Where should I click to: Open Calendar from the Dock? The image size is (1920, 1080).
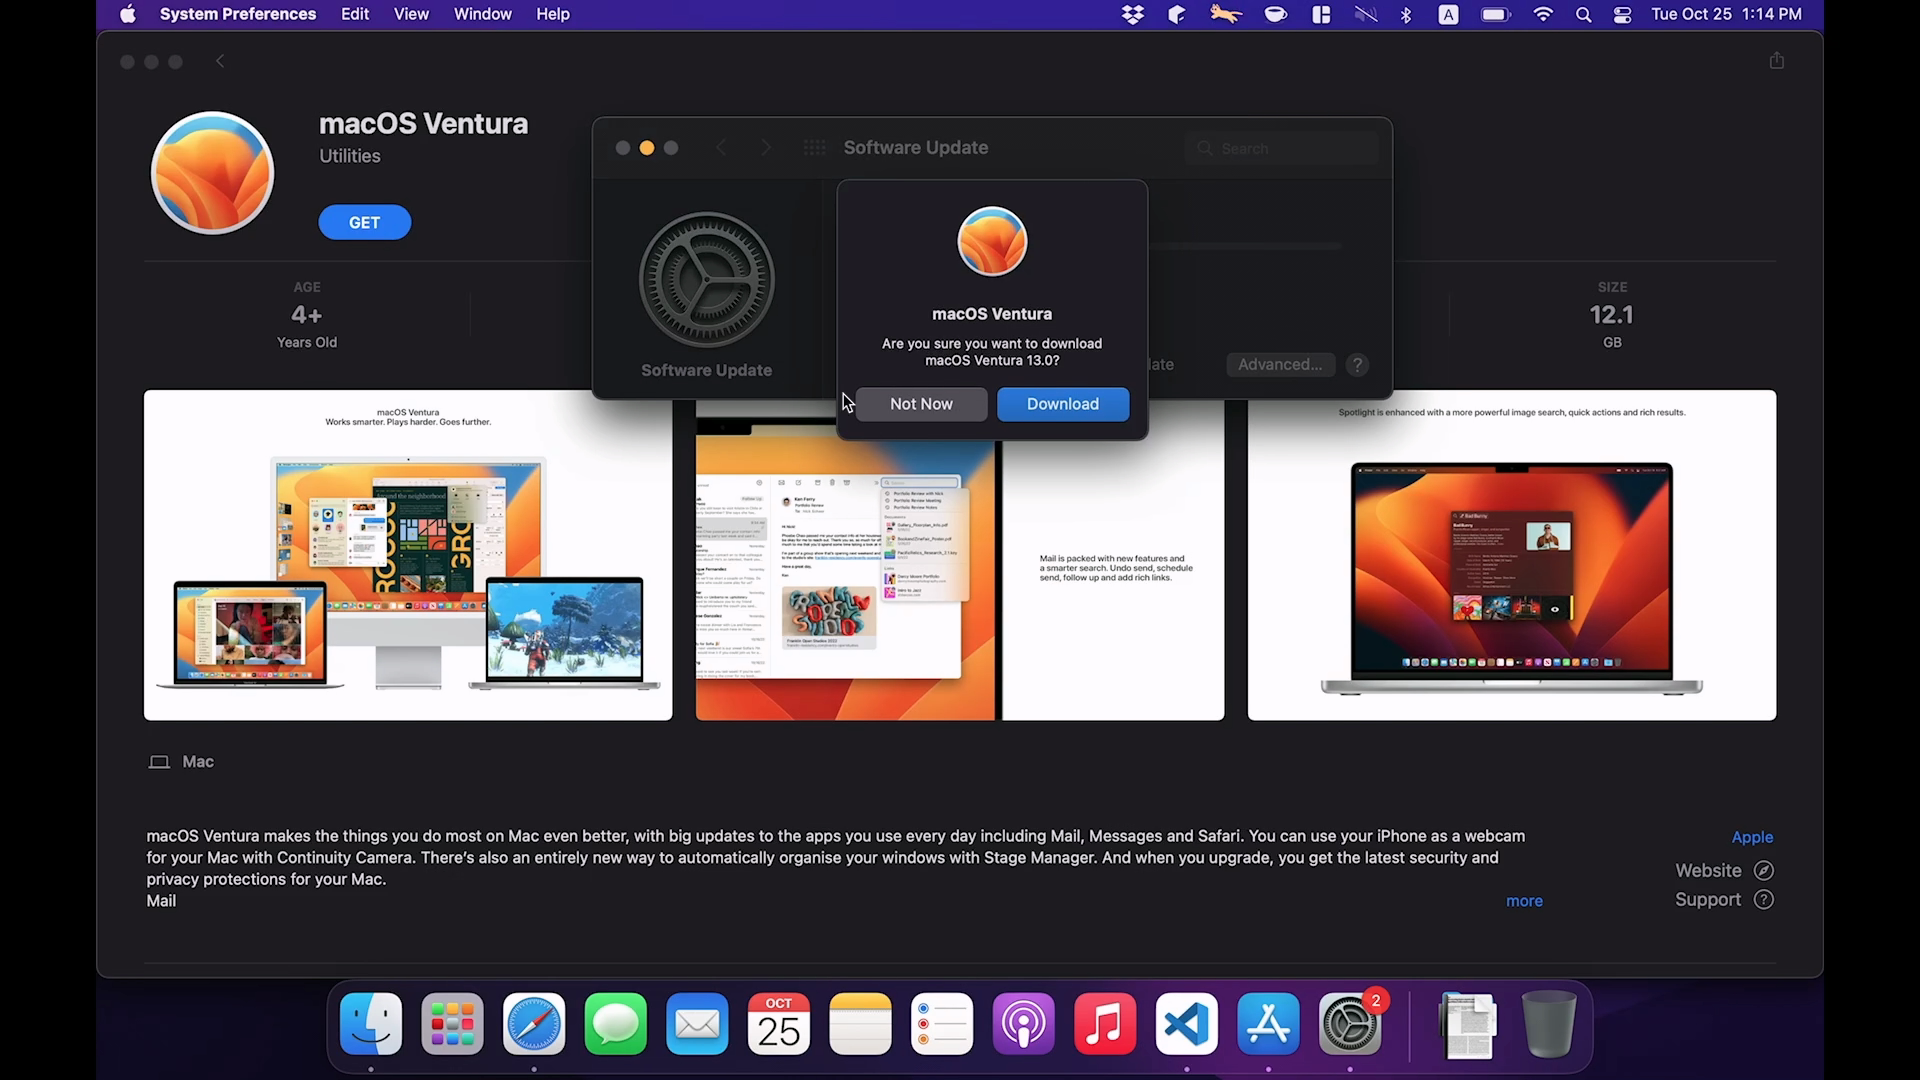[x=779, y=1024]
